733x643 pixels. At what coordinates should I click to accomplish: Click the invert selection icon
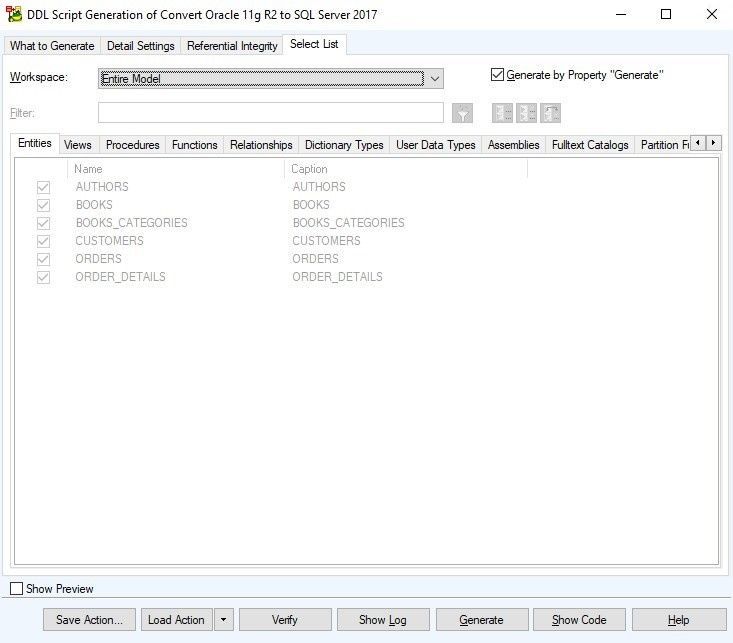(x=550, y=113)
